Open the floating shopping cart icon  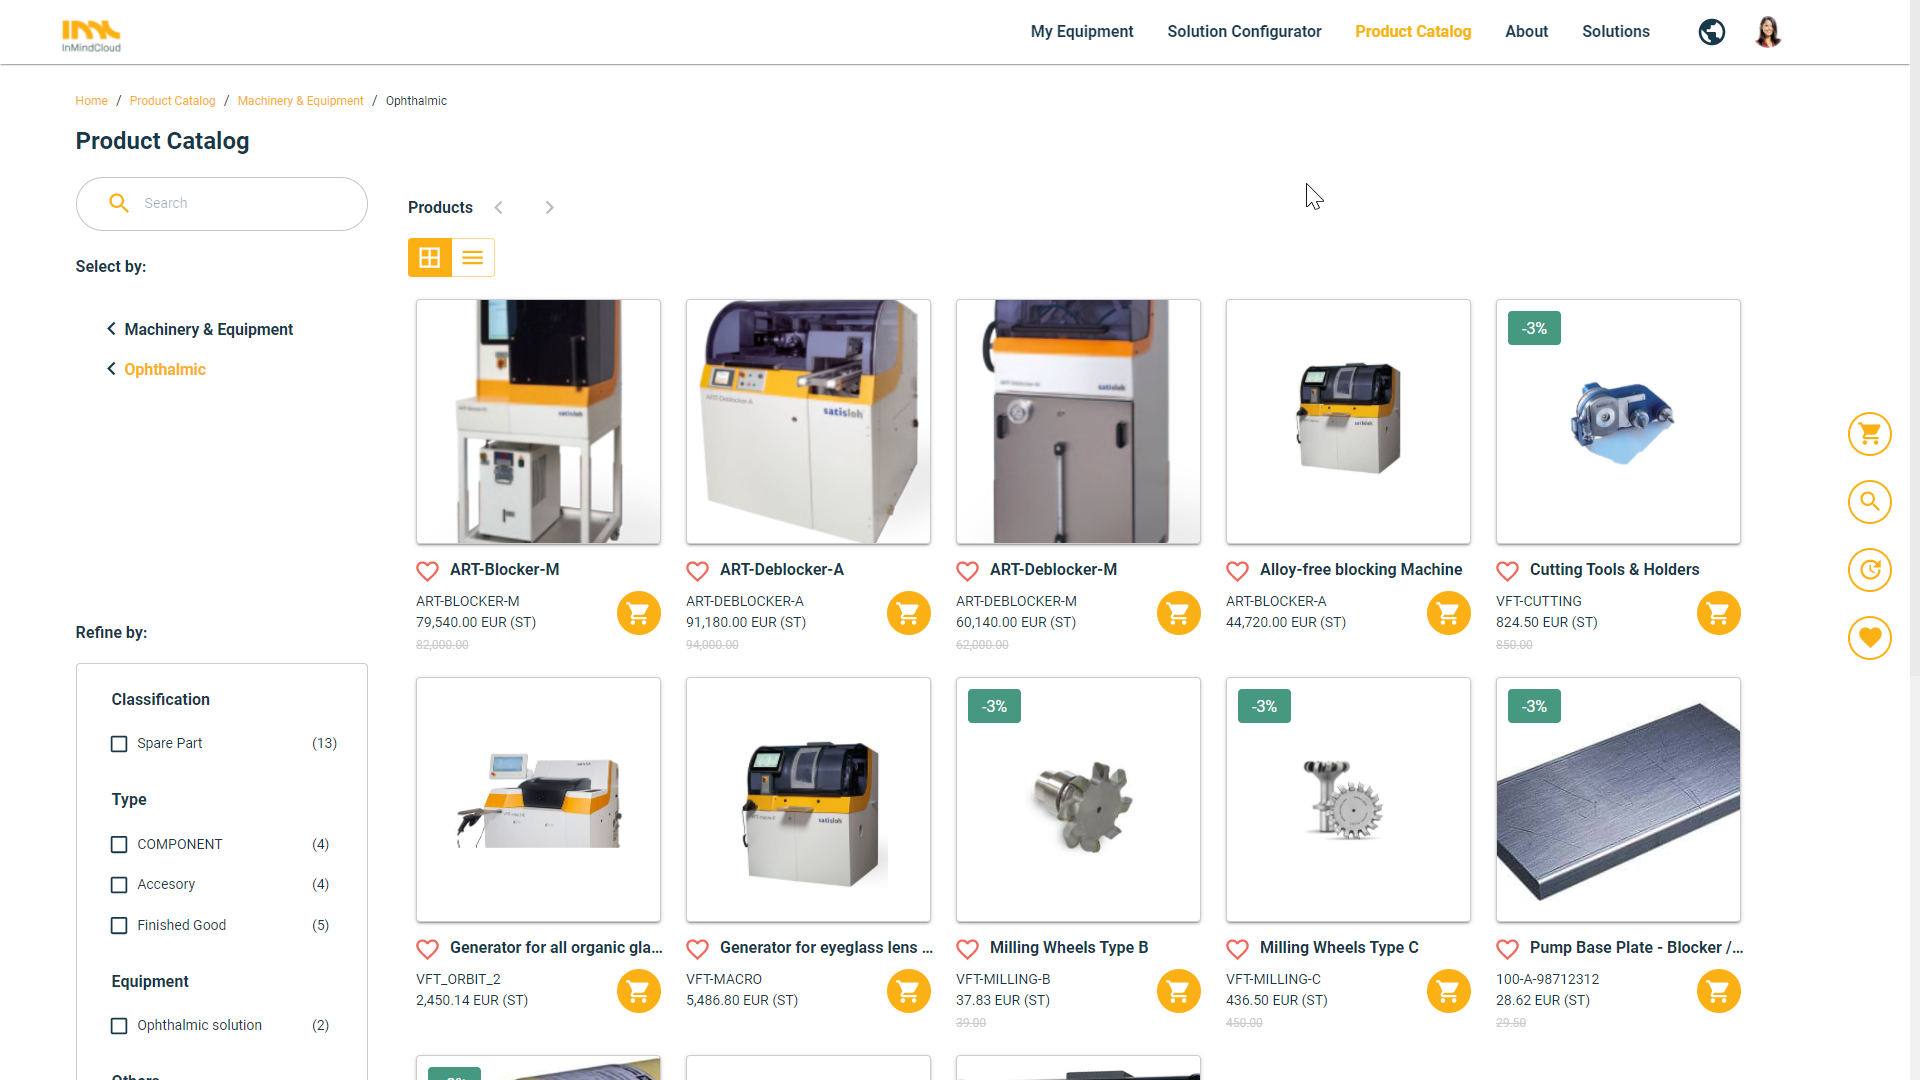tap(1869, 434)
